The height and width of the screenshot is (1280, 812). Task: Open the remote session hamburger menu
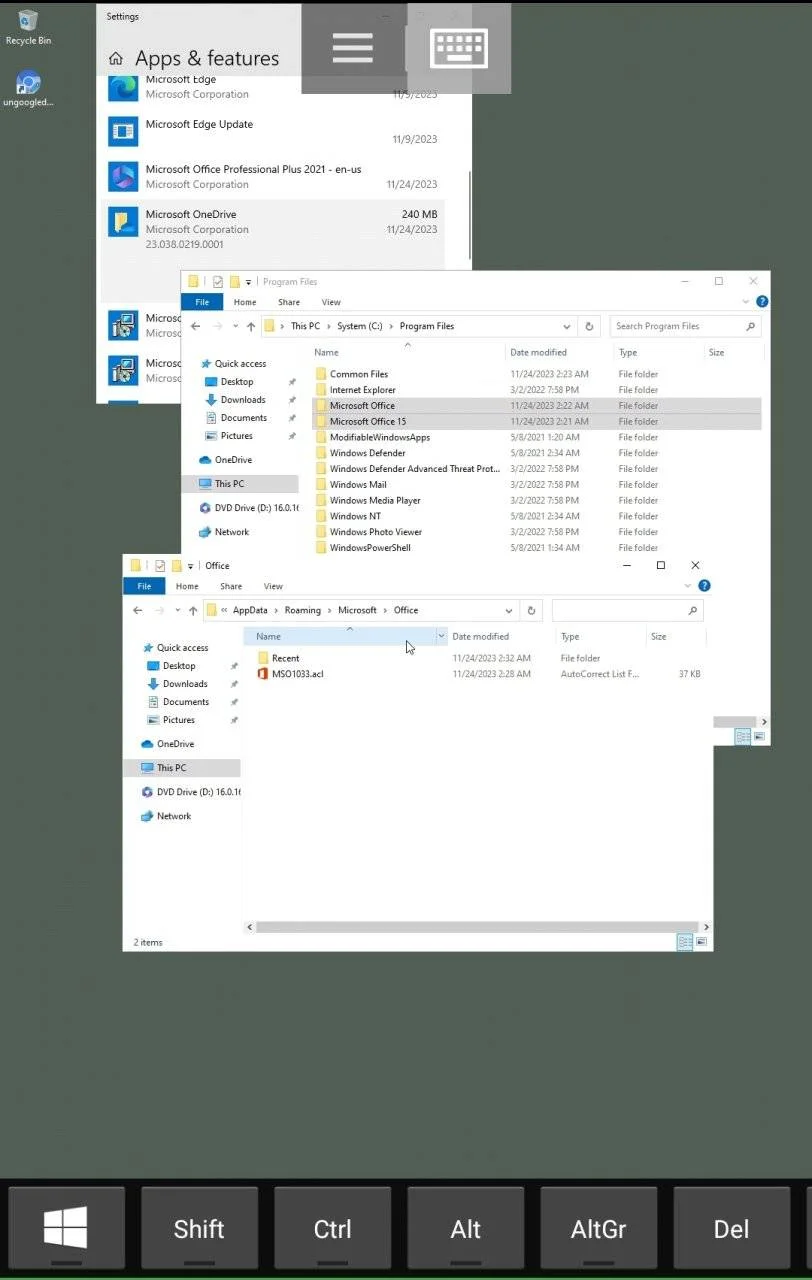(x=352, y=48)
